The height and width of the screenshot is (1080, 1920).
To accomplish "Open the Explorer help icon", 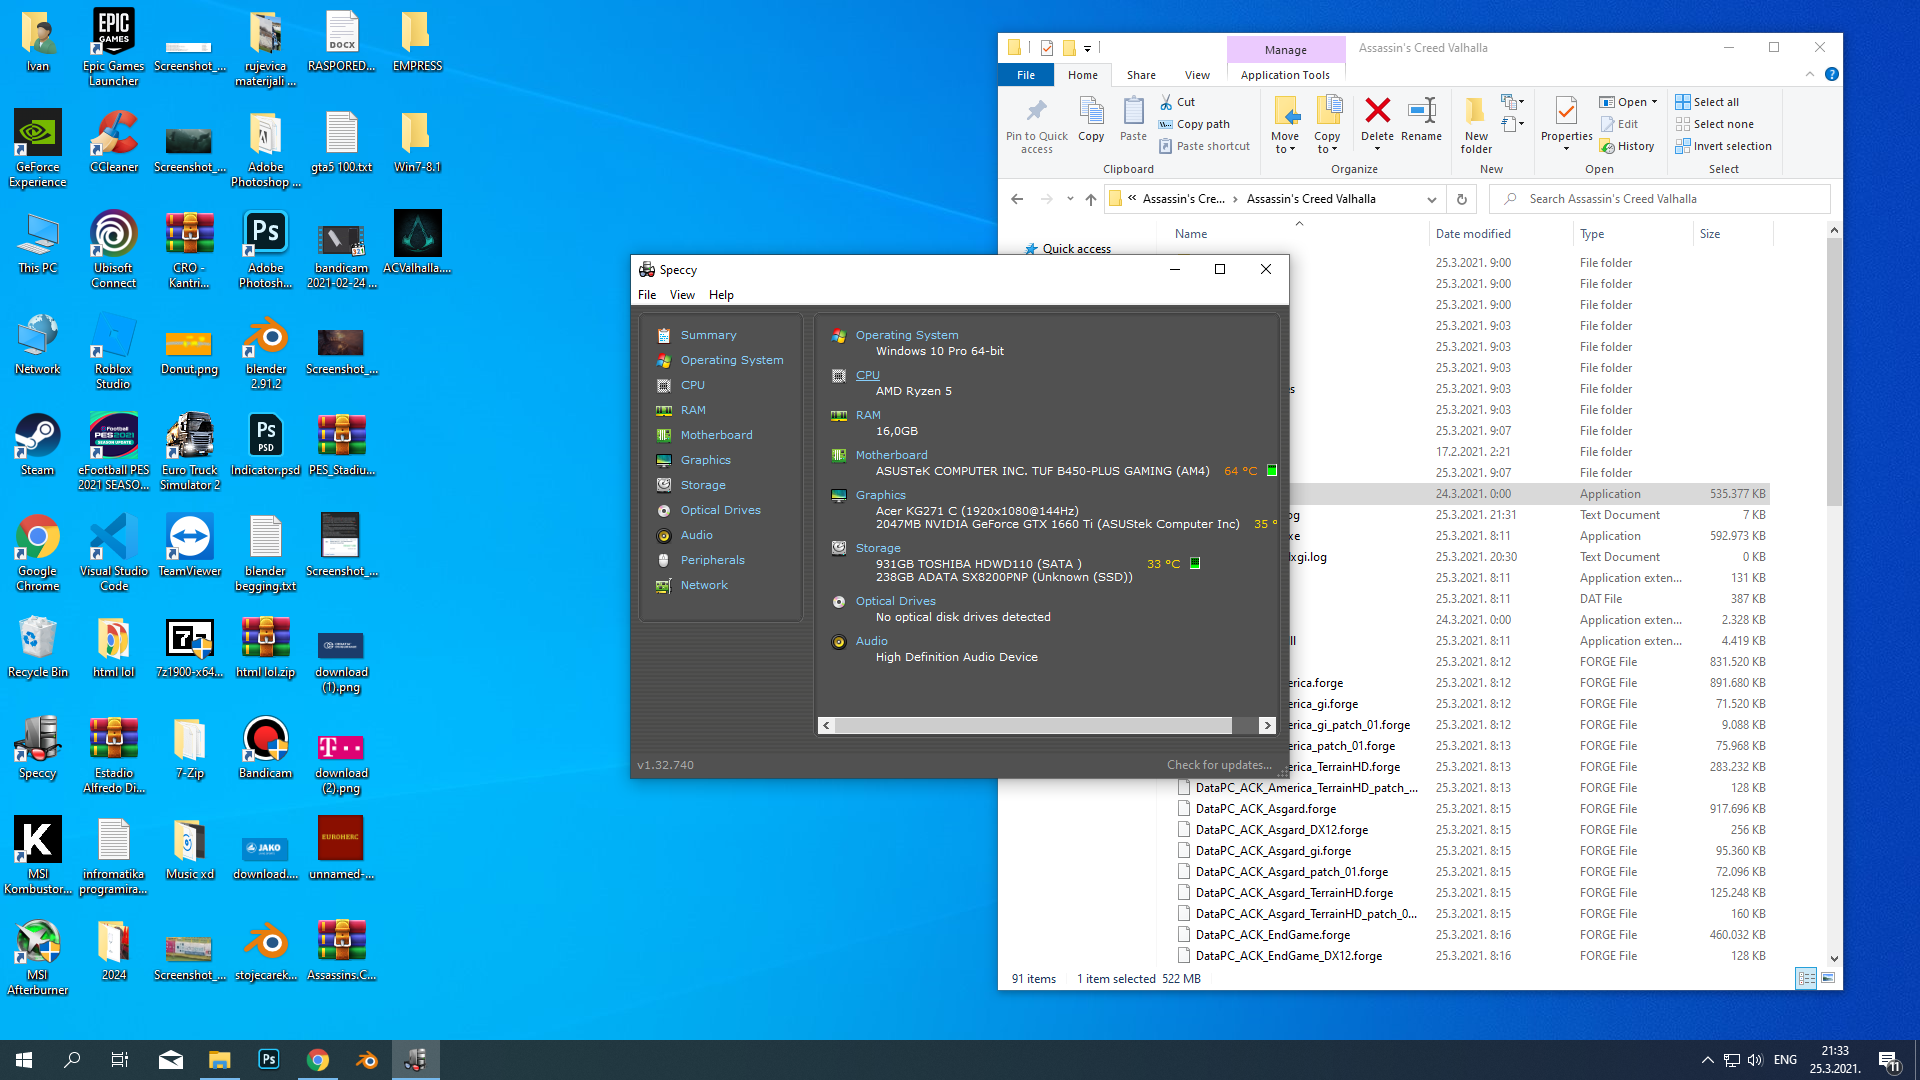I will click(1831, 74).
